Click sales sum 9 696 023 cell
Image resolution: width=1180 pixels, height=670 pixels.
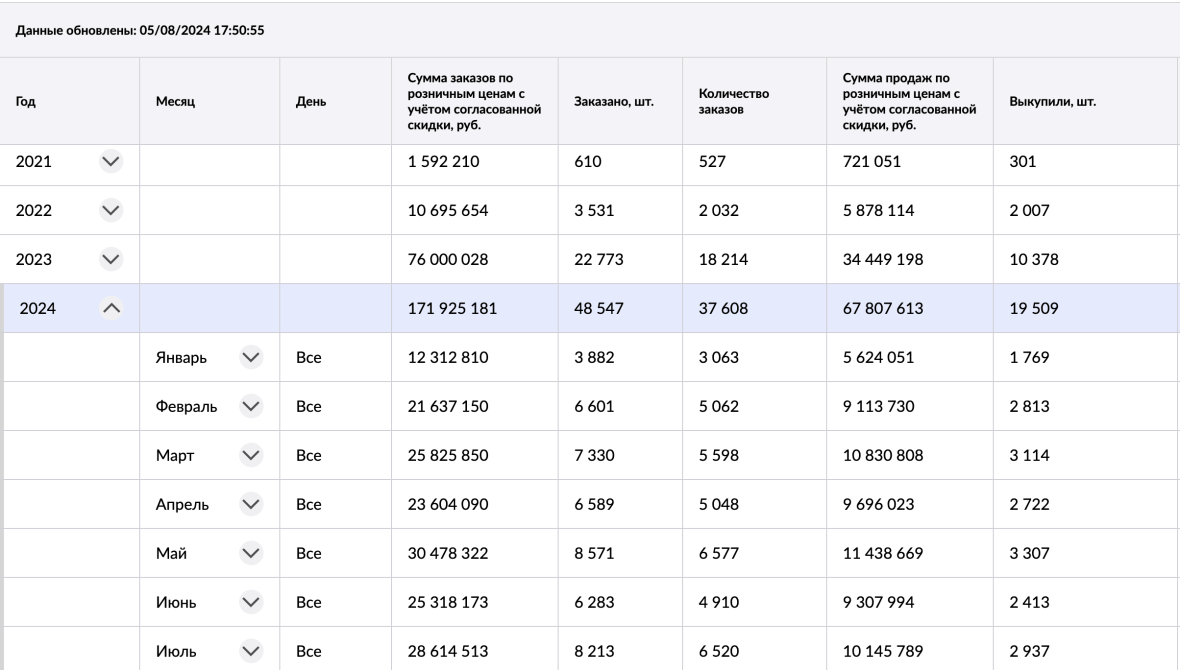910,504
